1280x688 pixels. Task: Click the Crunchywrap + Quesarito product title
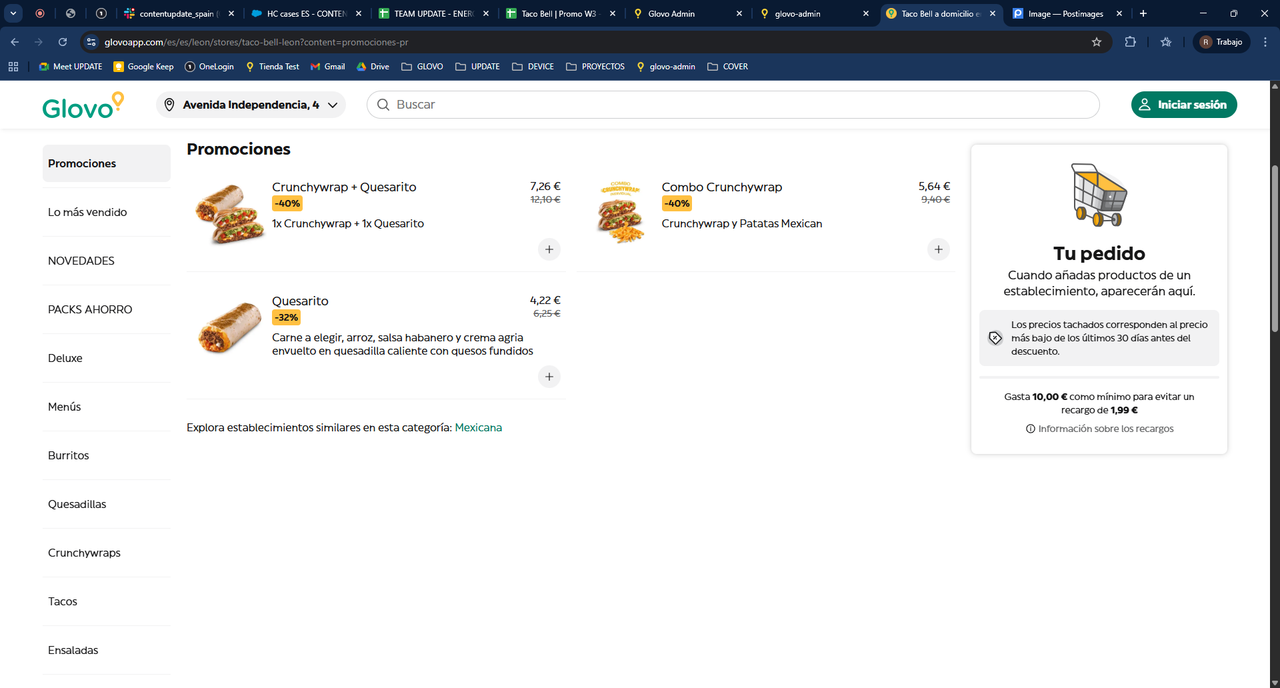[344, 187]
